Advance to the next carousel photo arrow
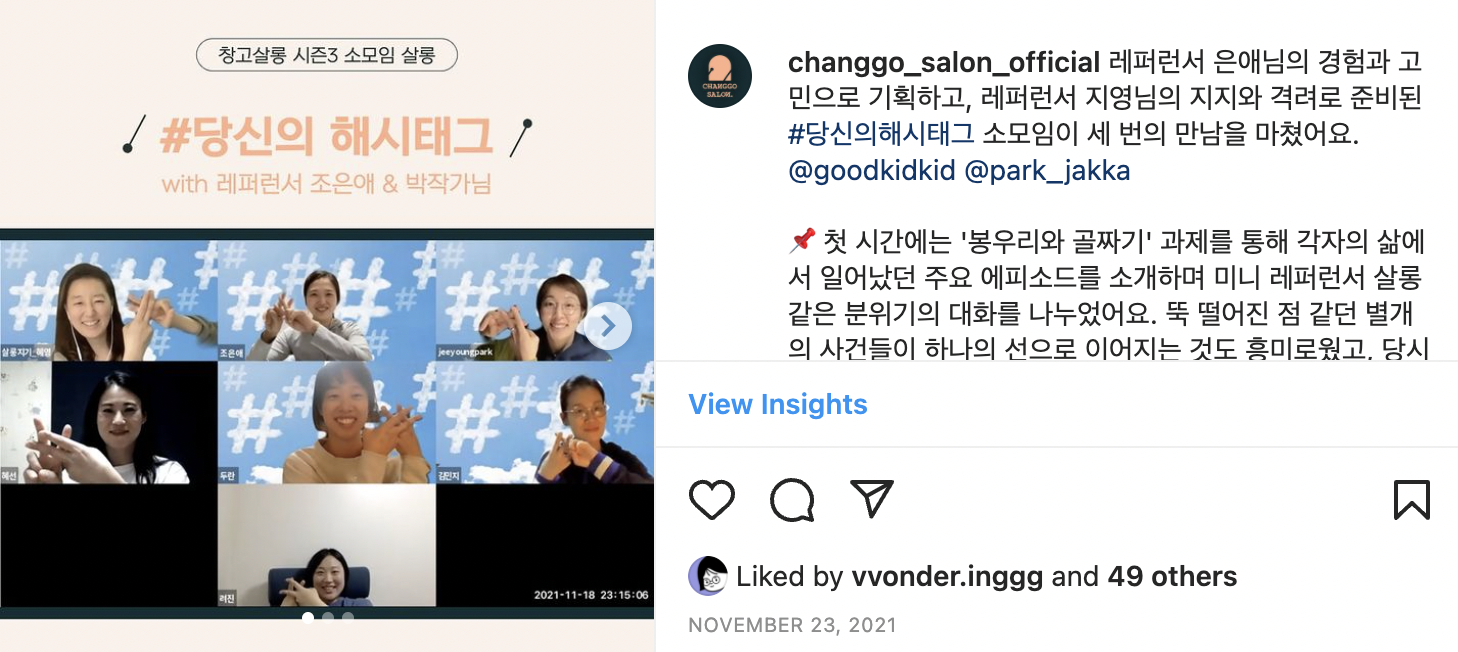The width and height of the screenshot is (1458, 652). (x=608, y=325)
